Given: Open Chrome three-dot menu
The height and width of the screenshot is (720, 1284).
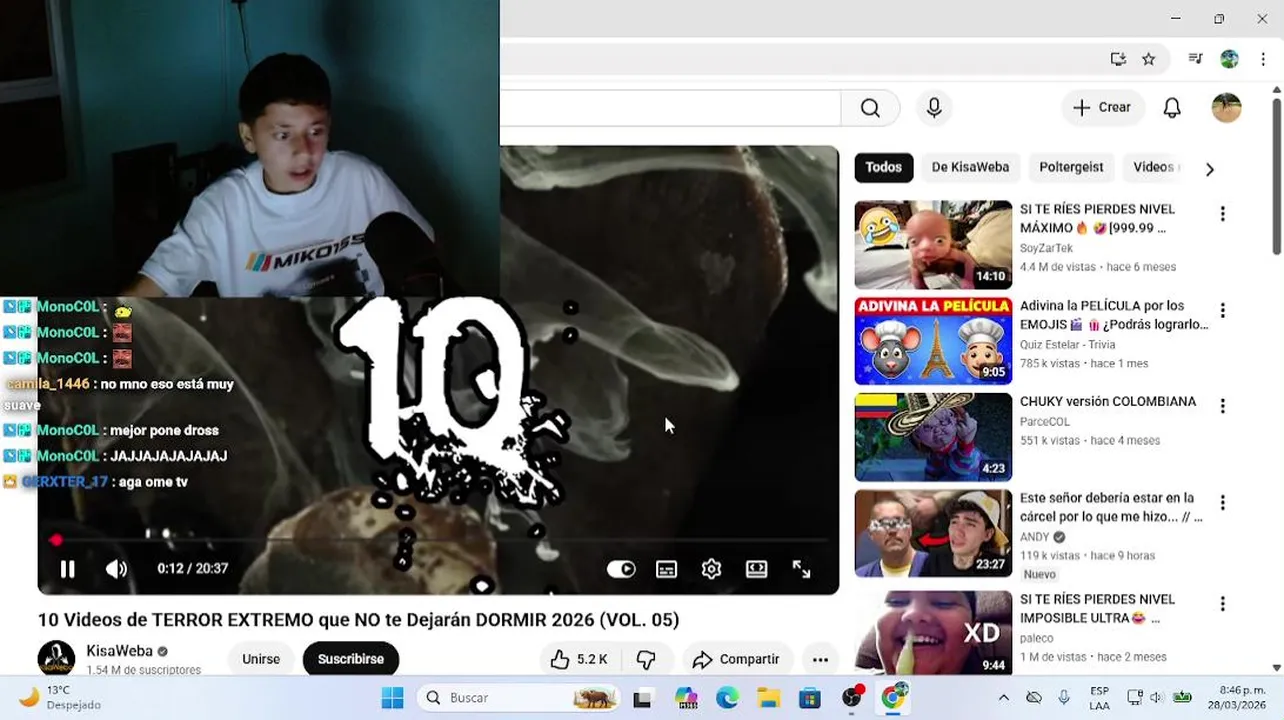Looking at the screenshot, I should pos(1263,59).
